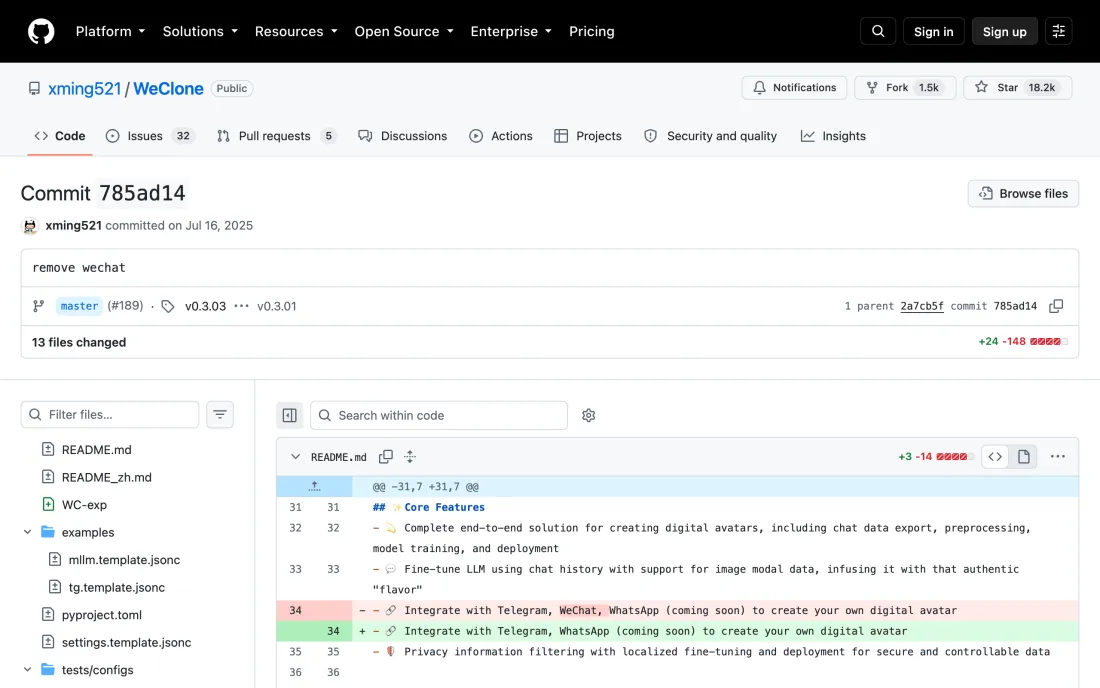Select settings.template.jsonc in file tree

126,642
